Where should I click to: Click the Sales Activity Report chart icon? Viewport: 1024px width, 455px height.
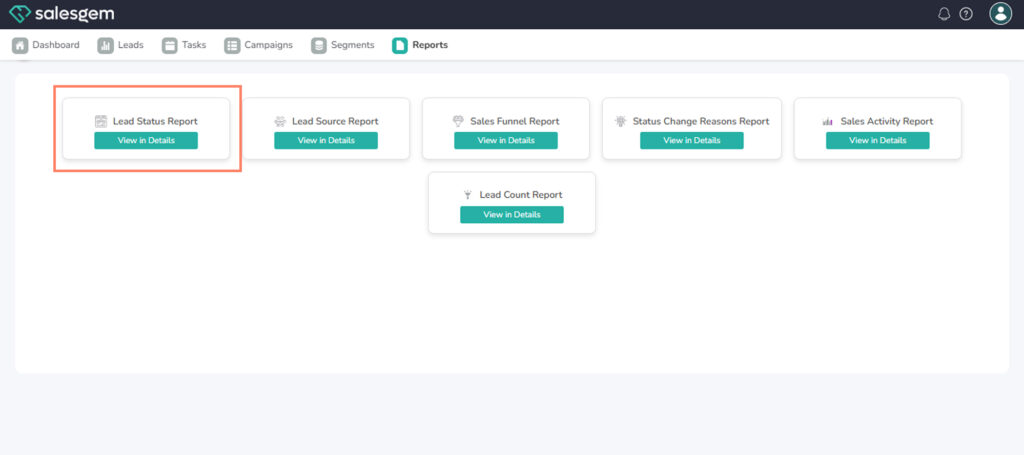click(828, 121)
